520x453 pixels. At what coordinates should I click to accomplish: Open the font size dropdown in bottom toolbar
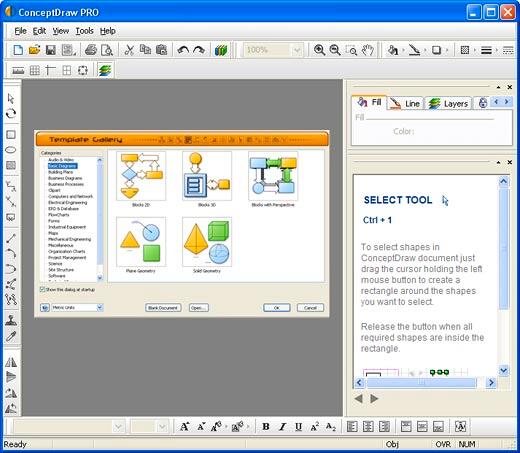[x=162, y=427]
